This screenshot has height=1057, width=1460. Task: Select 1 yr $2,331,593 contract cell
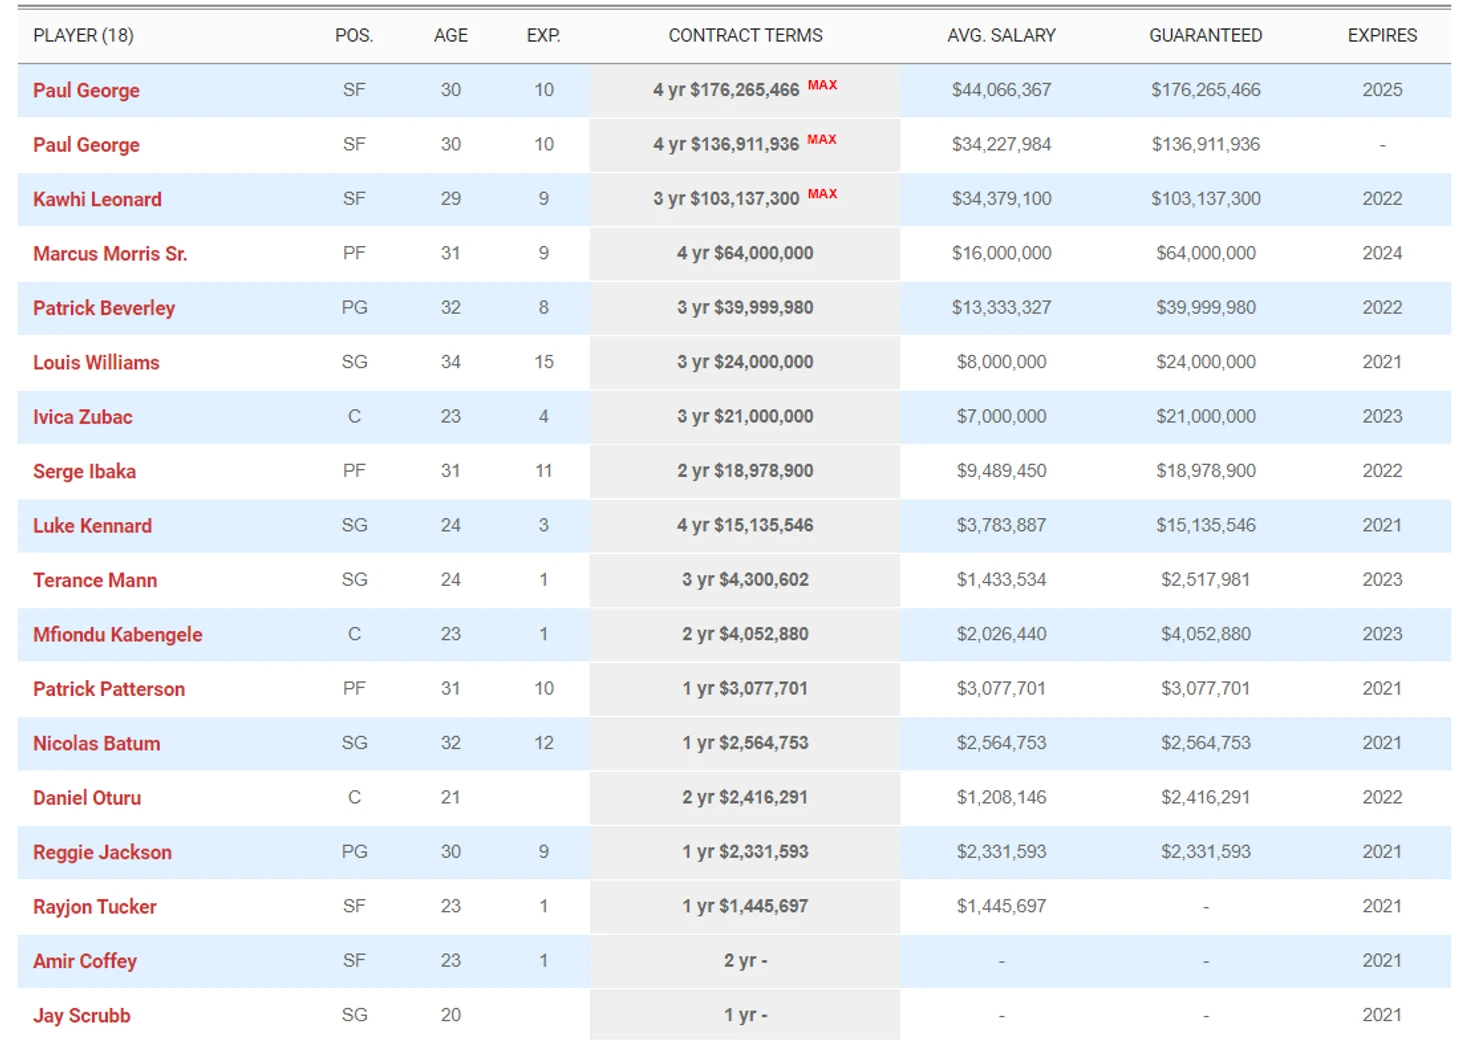click(x=745, y=853)
